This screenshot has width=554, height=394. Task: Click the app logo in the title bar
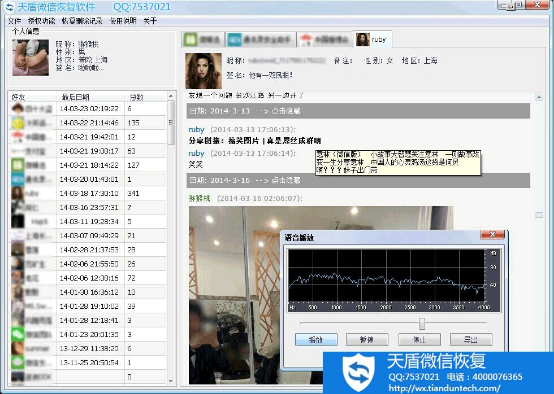[x=9, y=7]
